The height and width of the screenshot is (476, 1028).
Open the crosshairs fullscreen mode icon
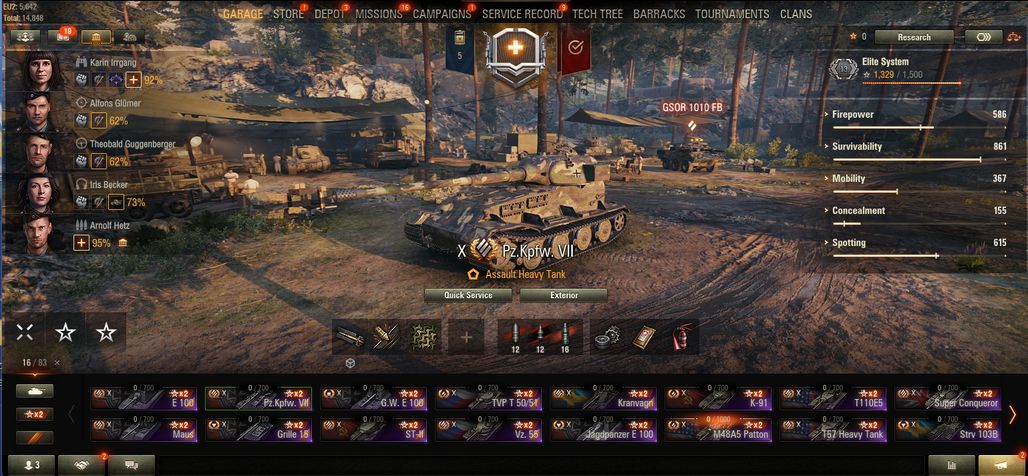25,332
